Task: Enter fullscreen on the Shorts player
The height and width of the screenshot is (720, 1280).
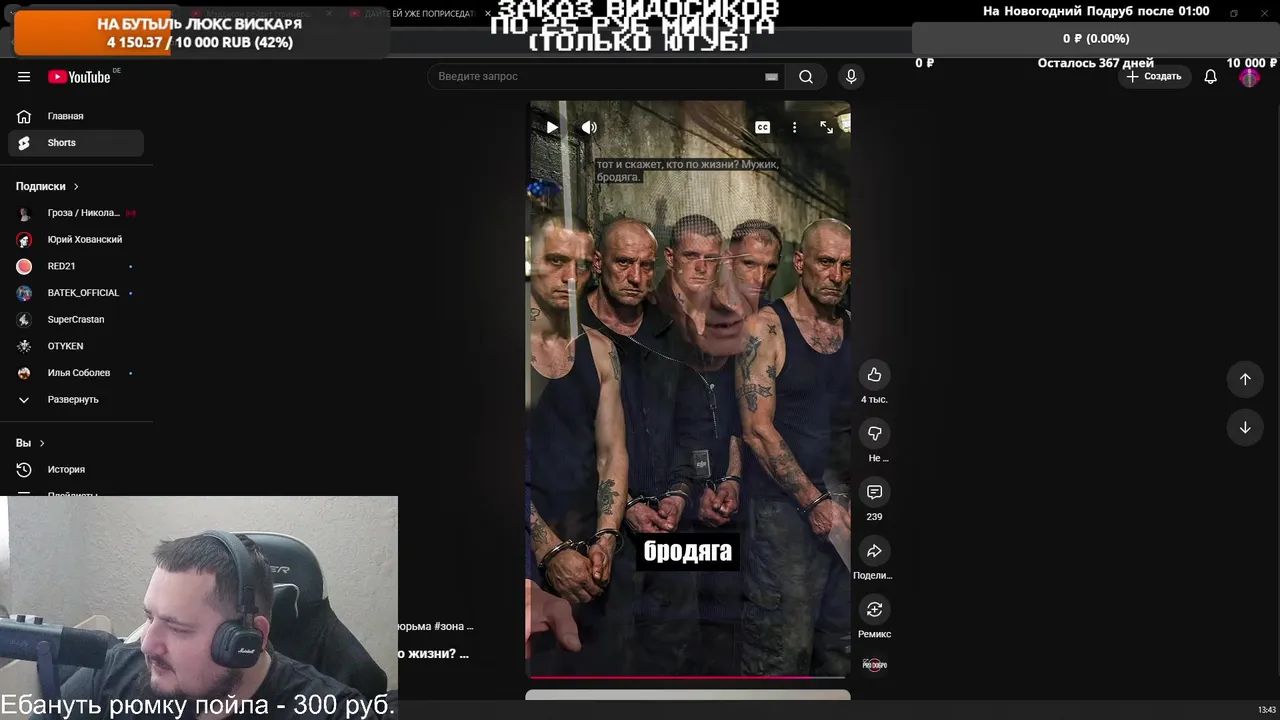Action: coord(826,127)
